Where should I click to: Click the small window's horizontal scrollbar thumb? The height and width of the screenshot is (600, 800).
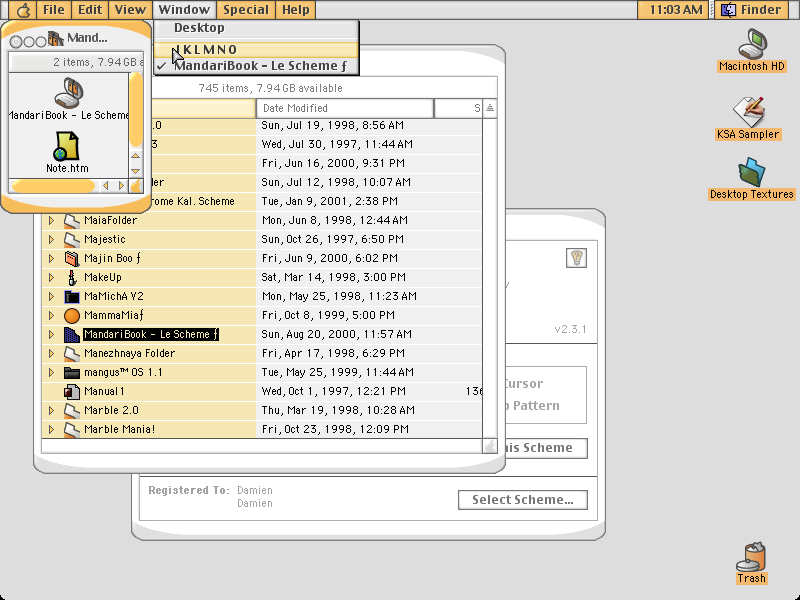coord(53,186)
